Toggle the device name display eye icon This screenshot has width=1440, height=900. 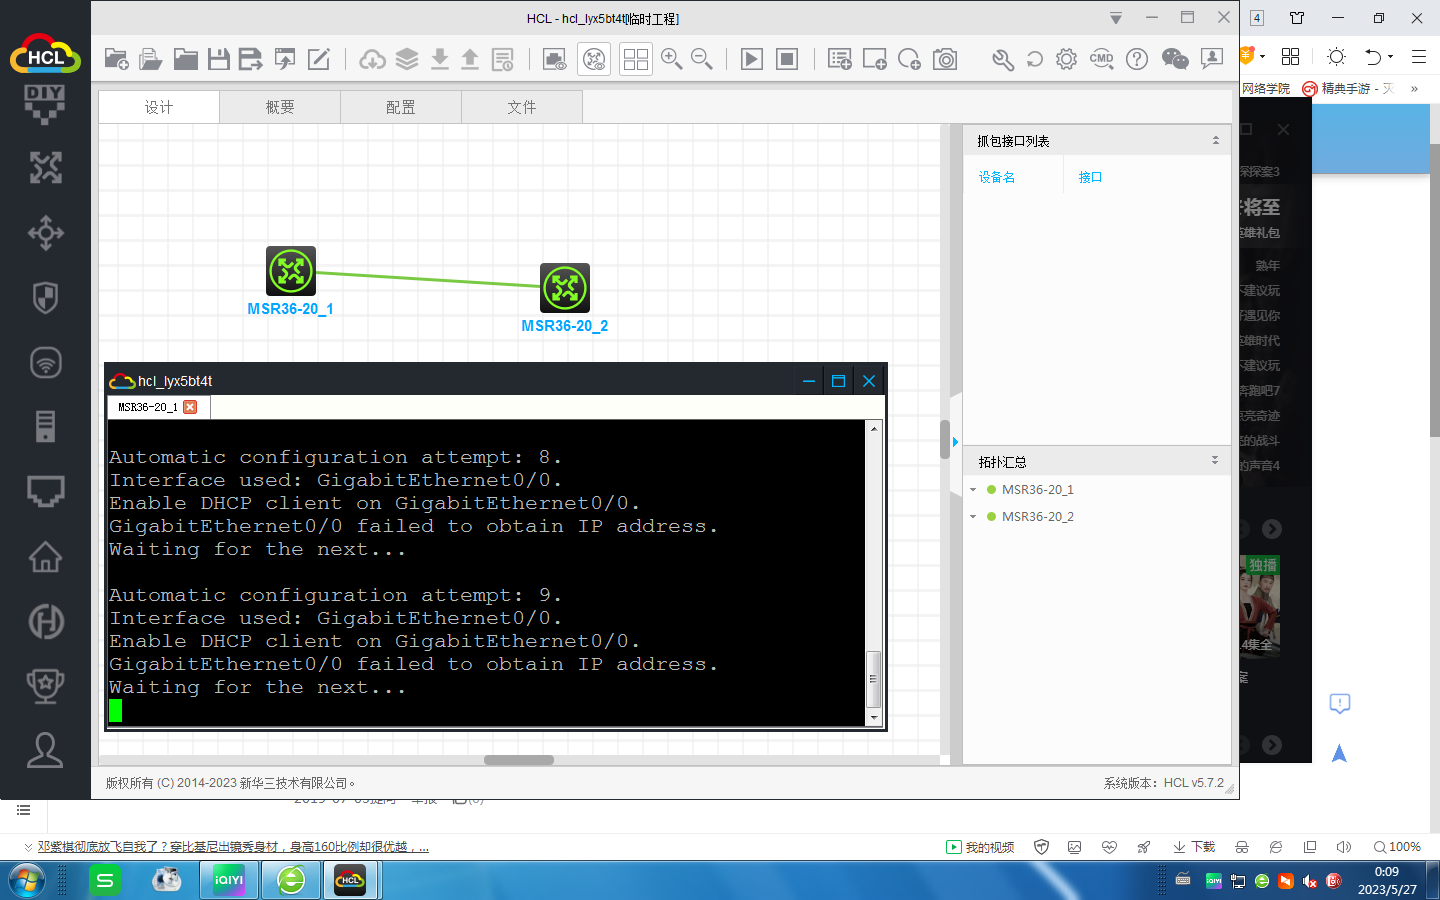click(555, 59)
